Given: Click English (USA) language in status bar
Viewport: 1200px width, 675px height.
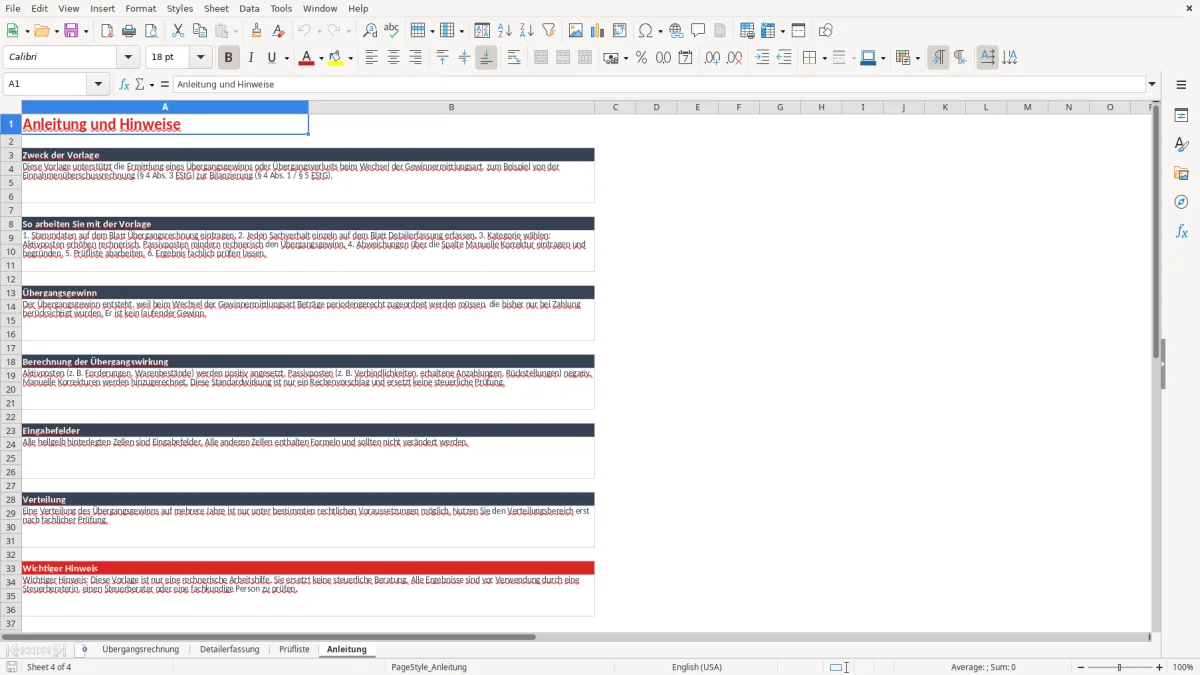Looking at the screenshot, I should click(696, 667).
